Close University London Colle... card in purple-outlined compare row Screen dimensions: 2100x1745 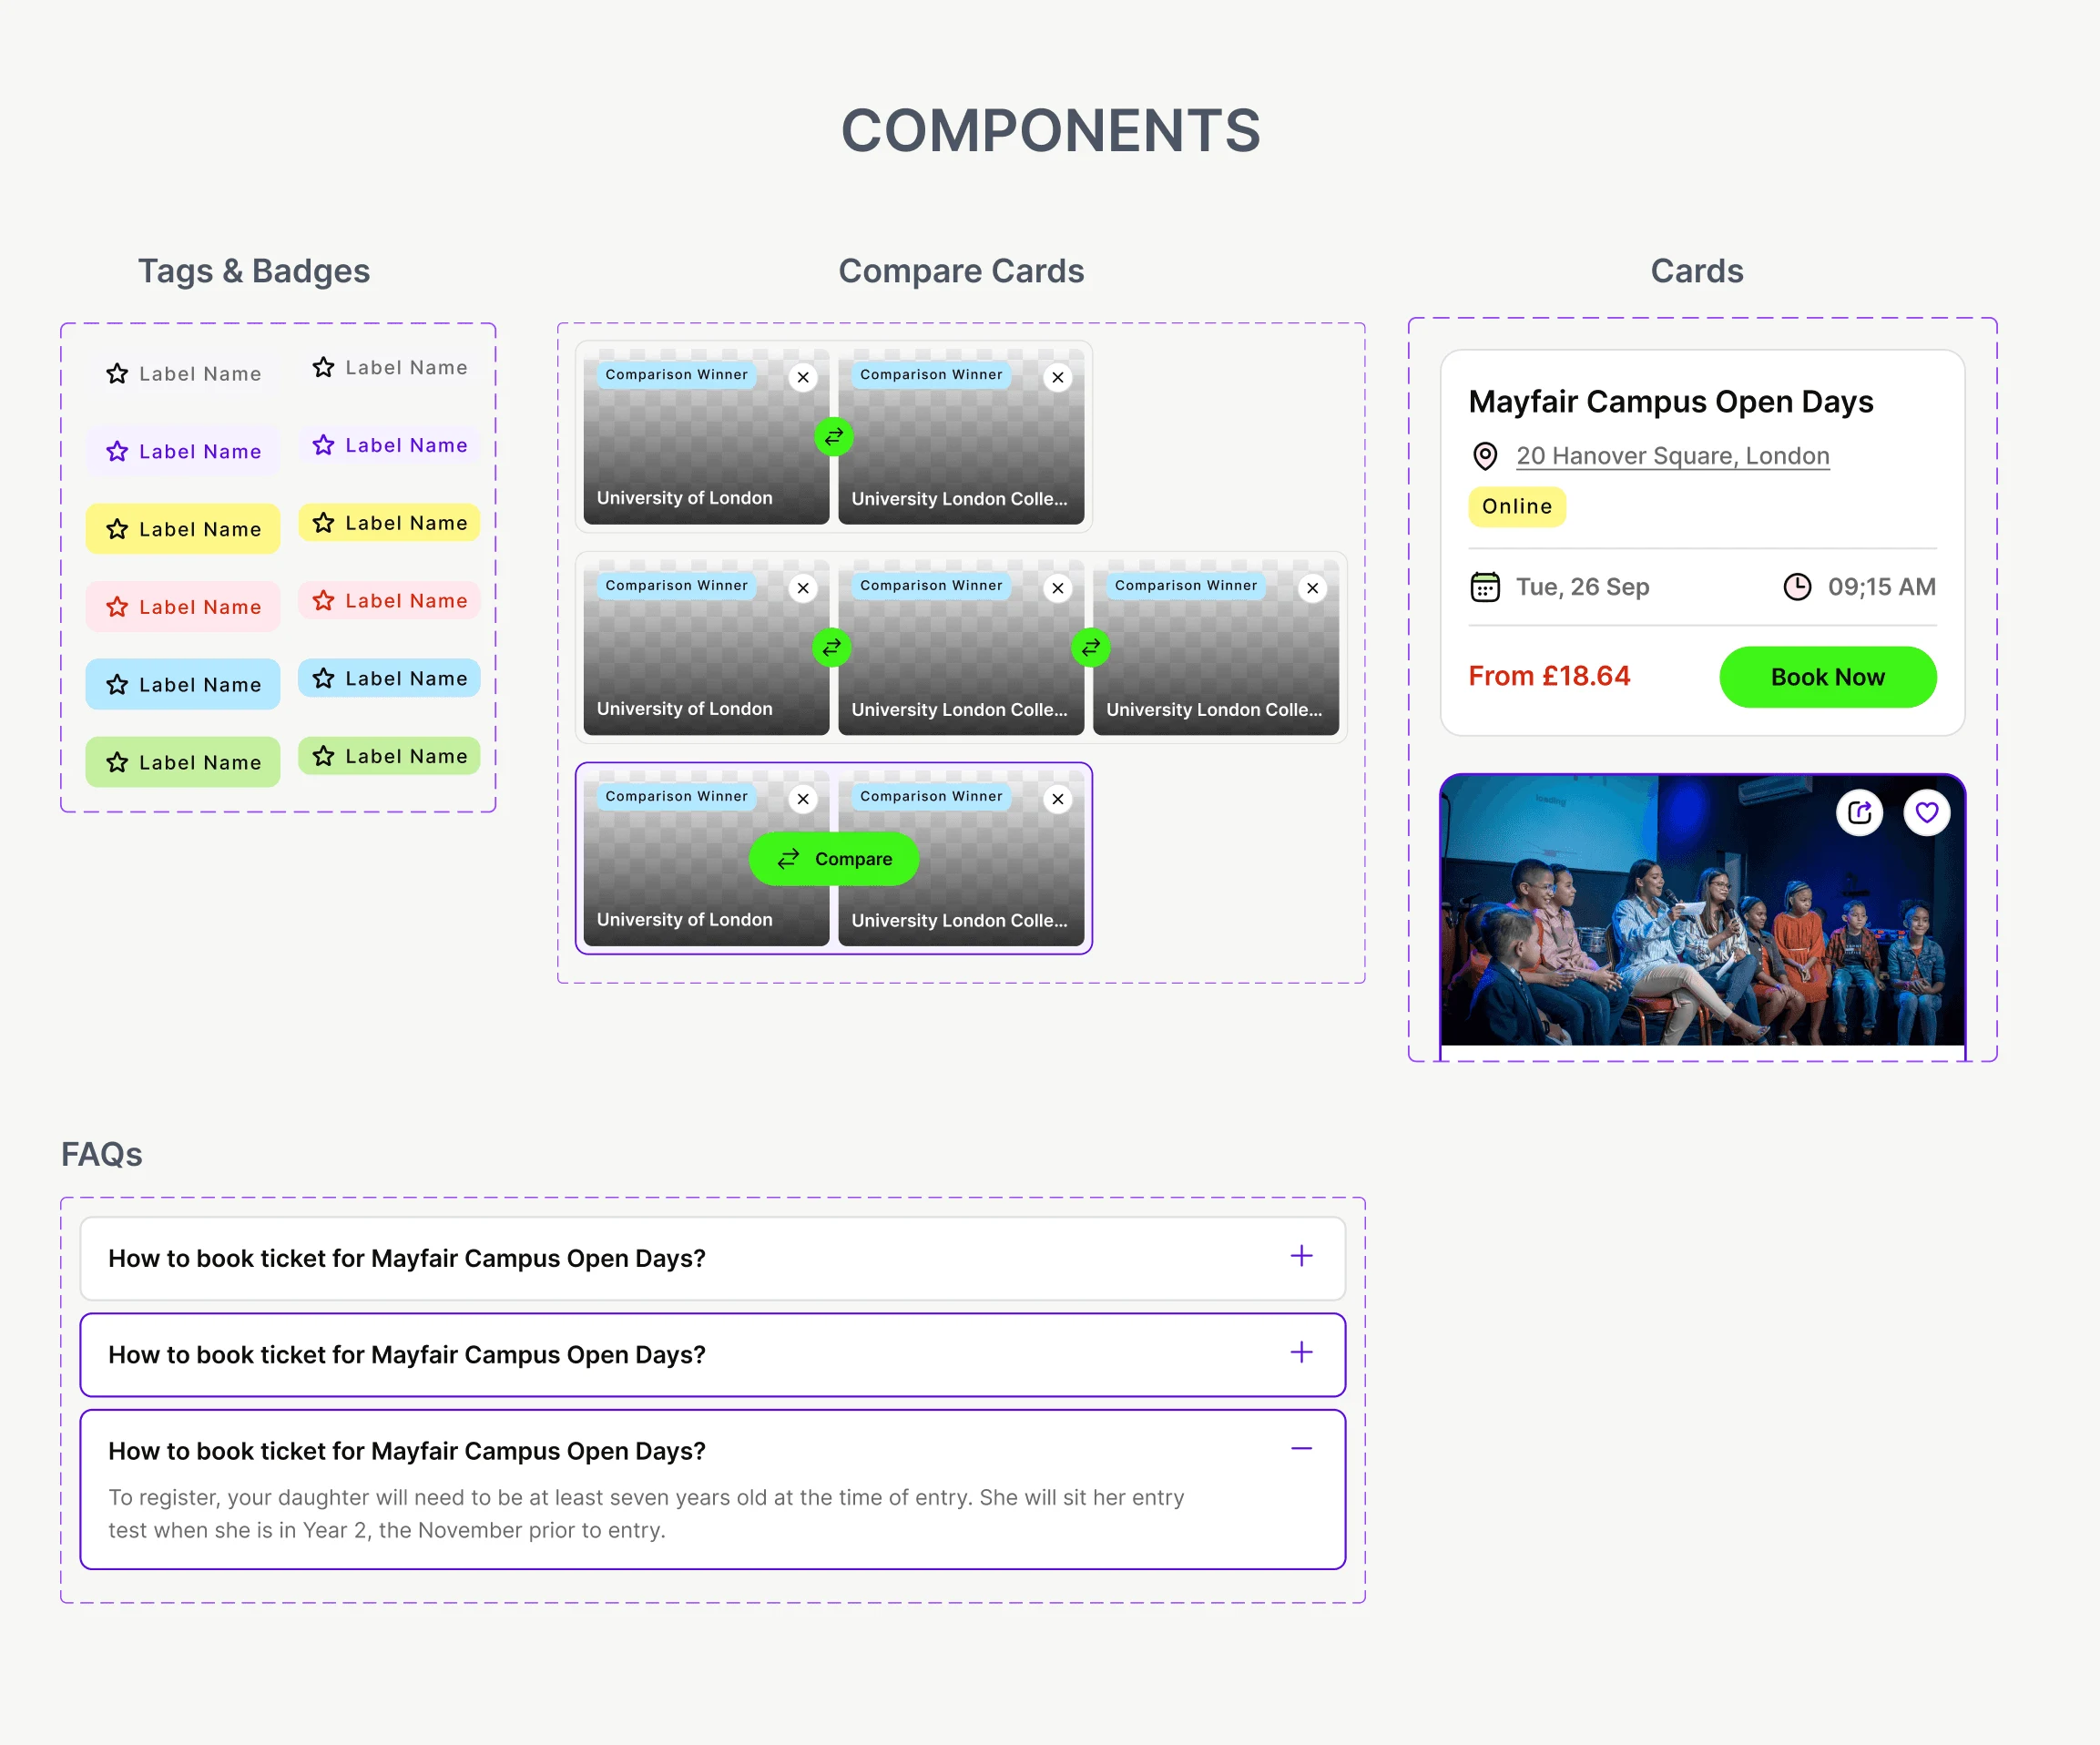[x=1058, y=800]
